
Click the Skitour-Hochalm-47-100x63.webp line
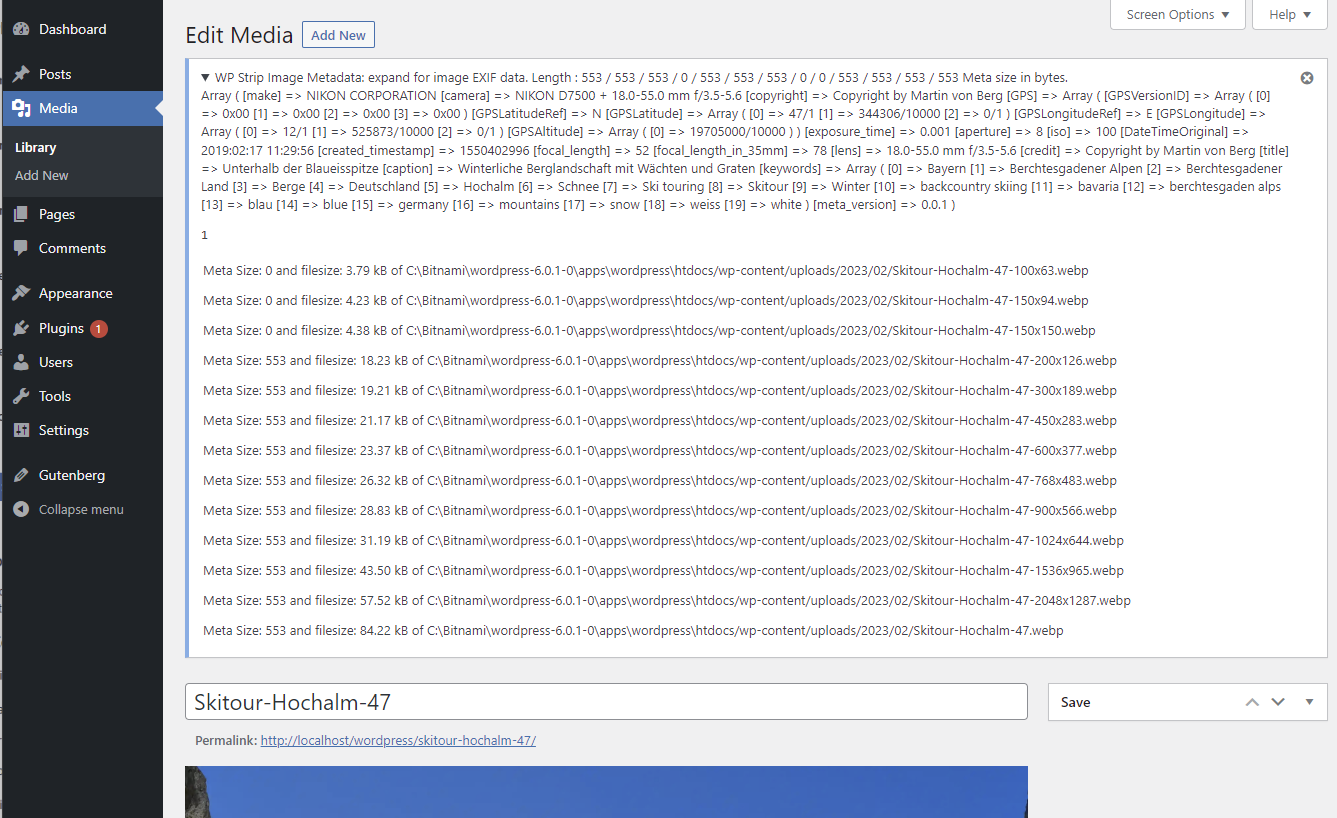[646, 270]
